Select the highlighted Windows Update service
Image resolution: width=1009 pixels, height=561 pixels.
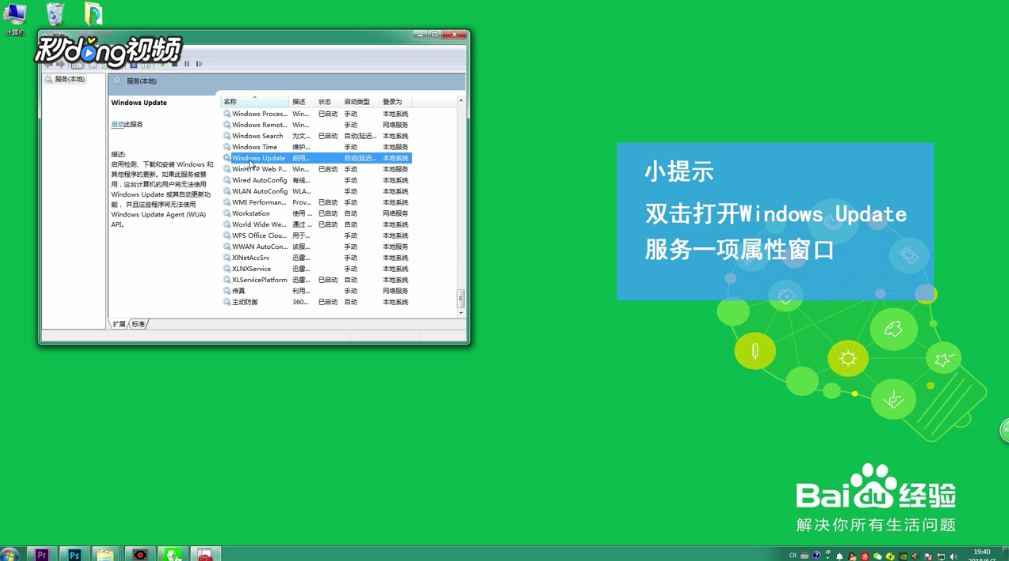pyautogui.click(x=316, y=158)
